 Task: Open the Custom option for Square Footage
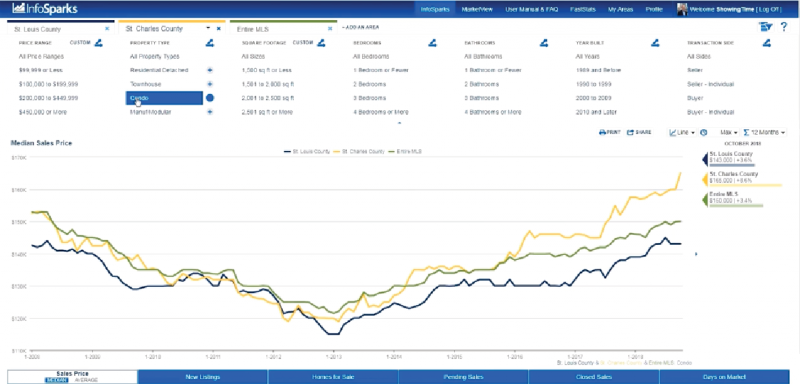303,43
